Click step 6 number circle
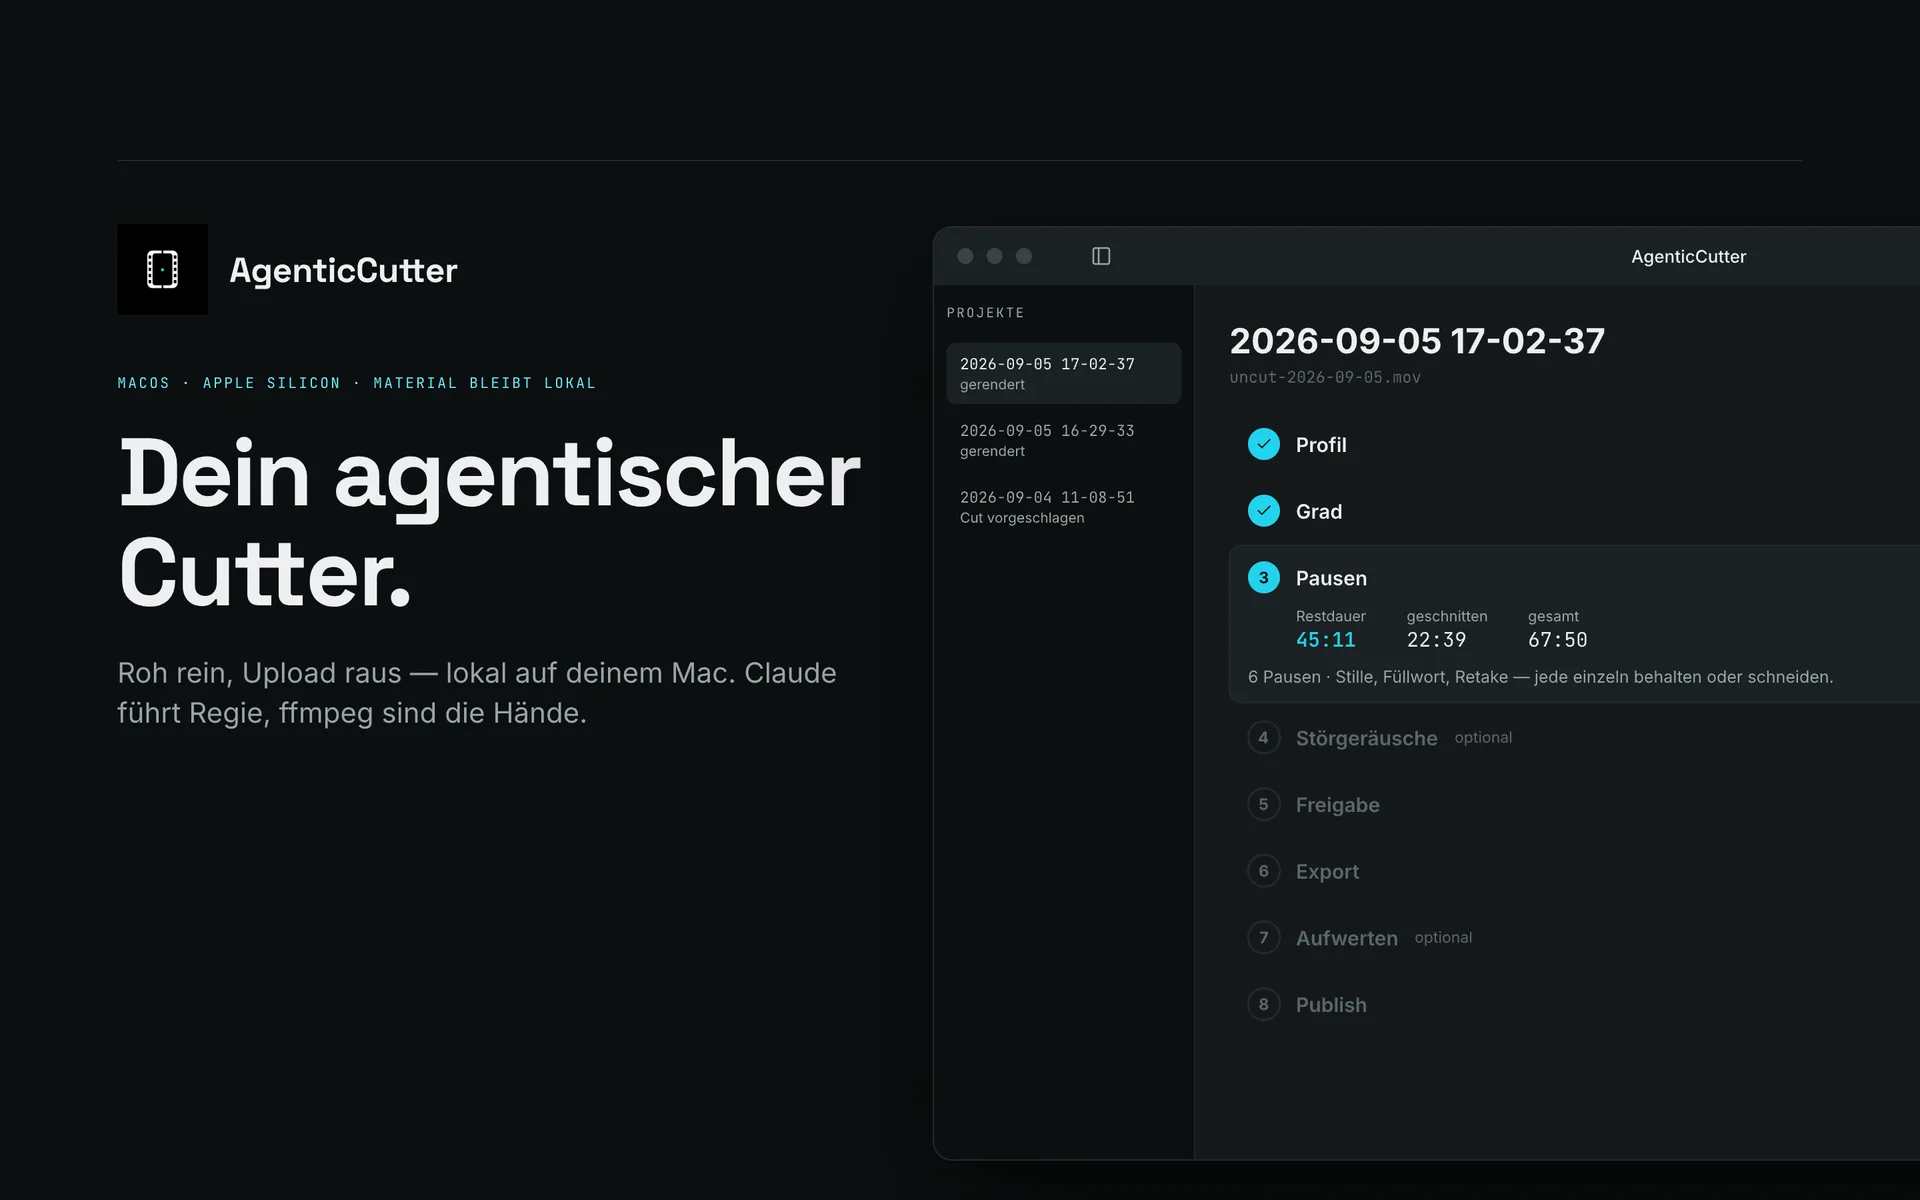Screen dimensions: 1920x1200 (x=1264, y=871)
